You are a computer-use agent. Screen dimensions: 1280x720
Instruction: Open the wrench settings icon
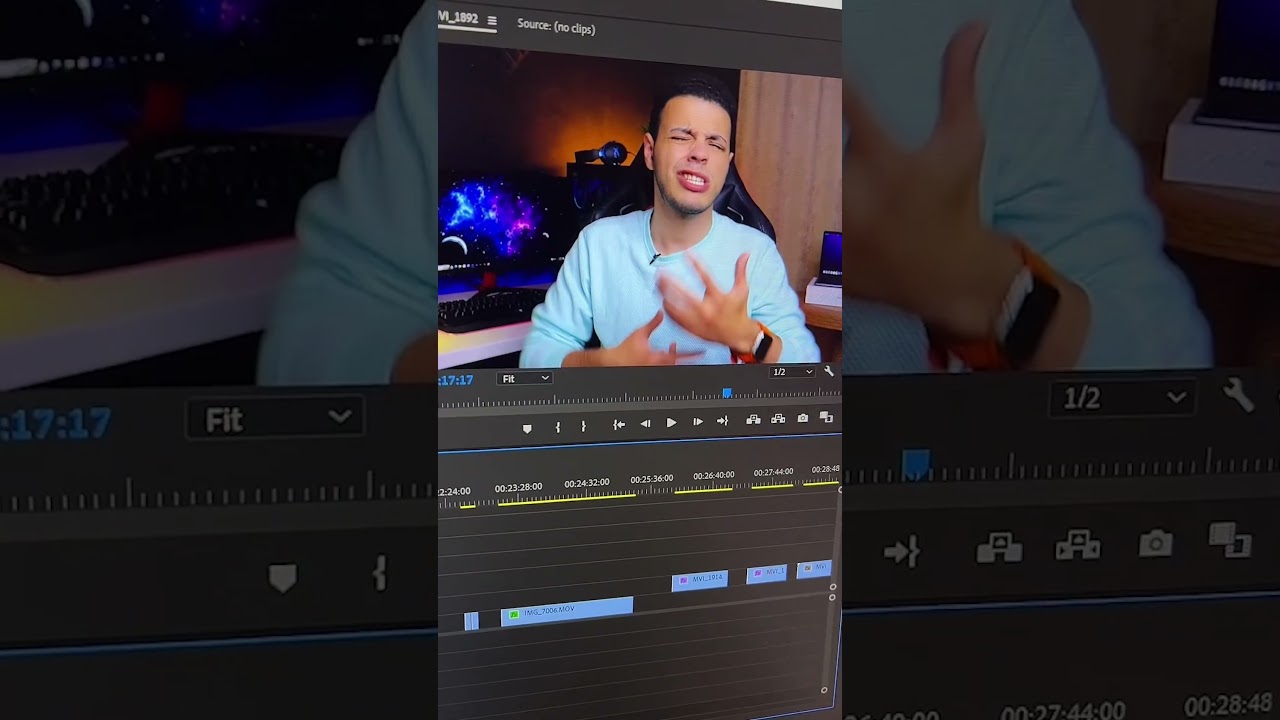(828, 371)
